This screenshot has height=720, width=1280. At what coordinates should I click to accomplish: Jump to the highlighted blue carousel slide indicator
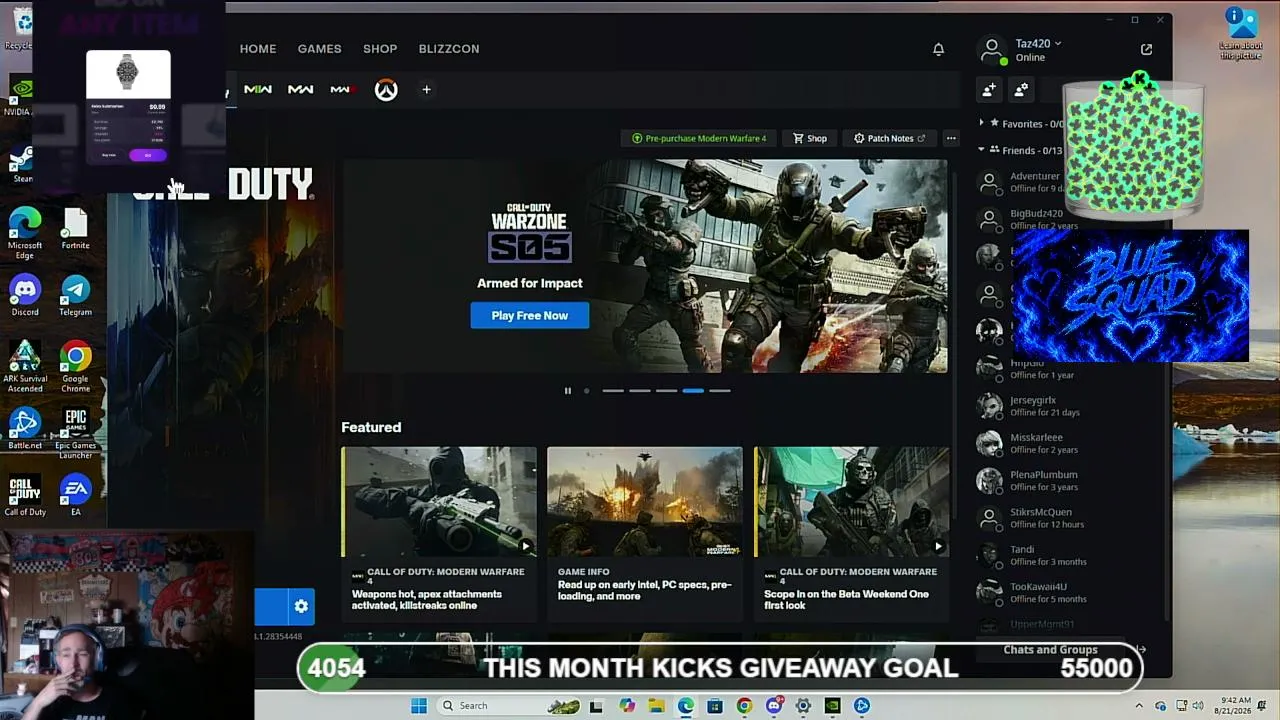[x=693, y=391]
